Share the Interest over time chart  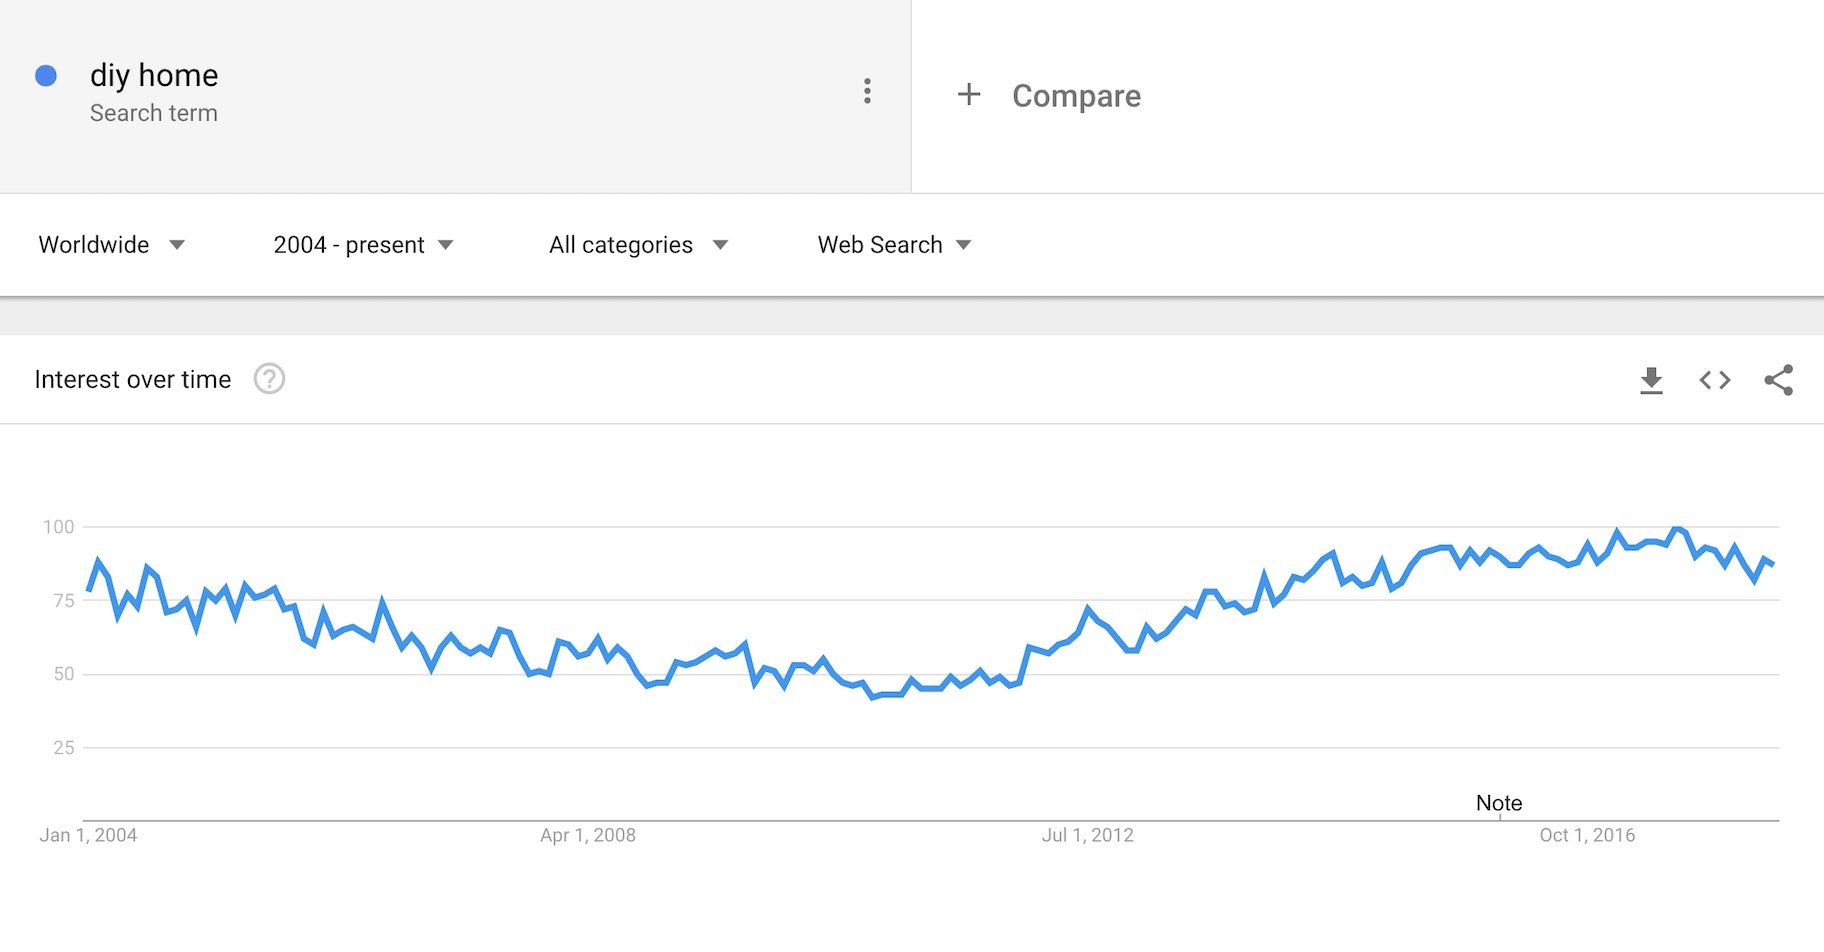click(1778, 380)
